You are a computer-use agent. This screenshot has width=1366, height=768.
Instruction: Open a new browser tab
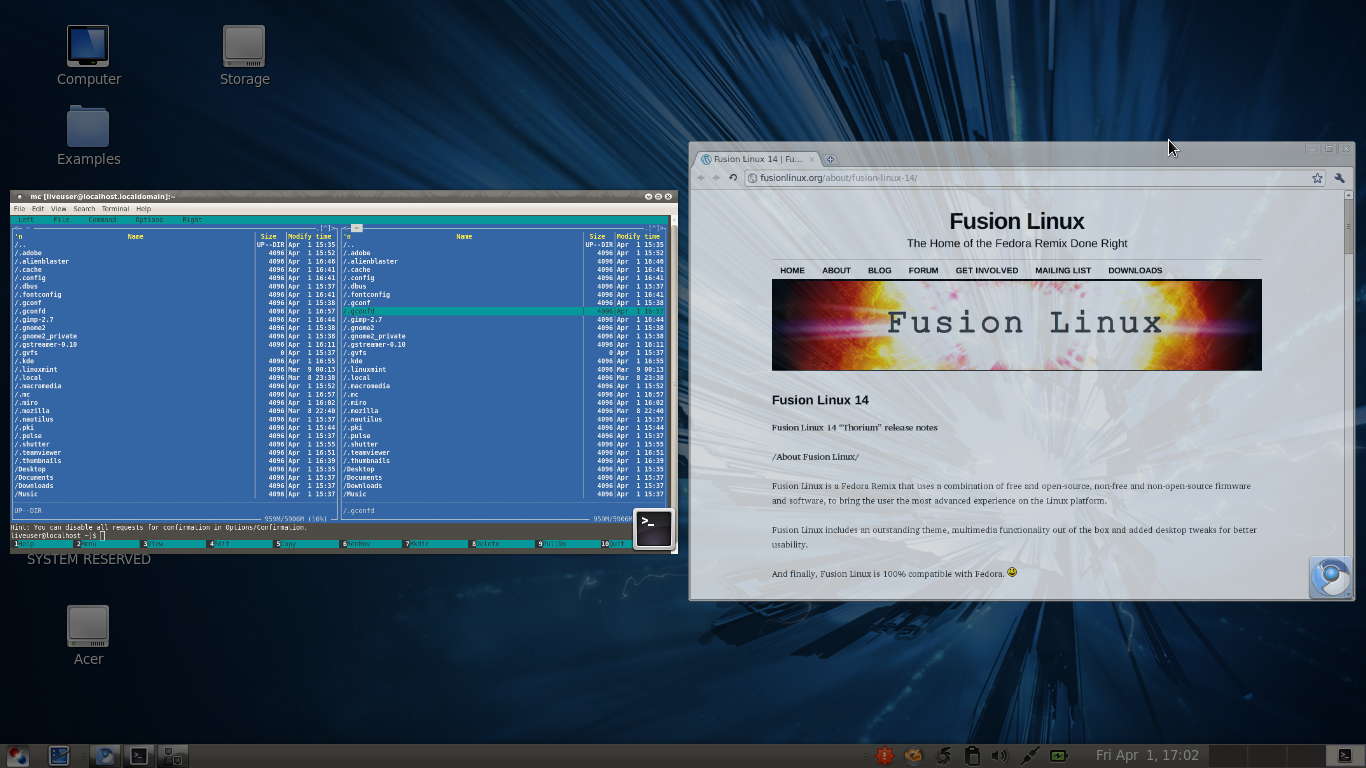[830, 159]
